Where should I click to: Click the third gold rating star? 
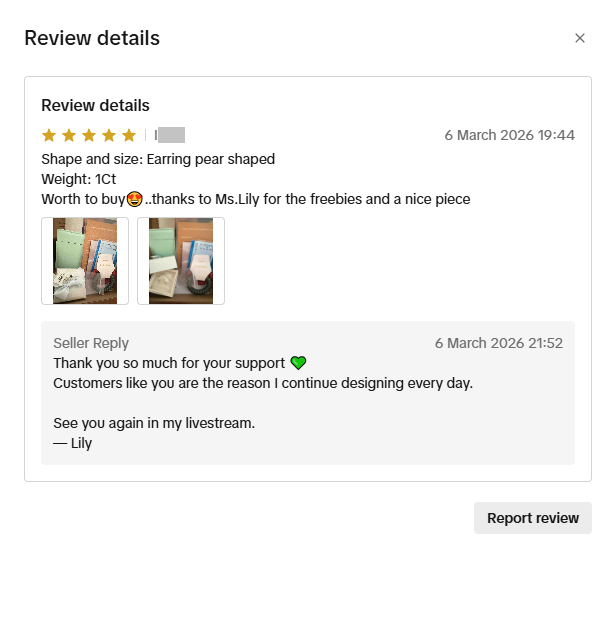coord(89,135)
